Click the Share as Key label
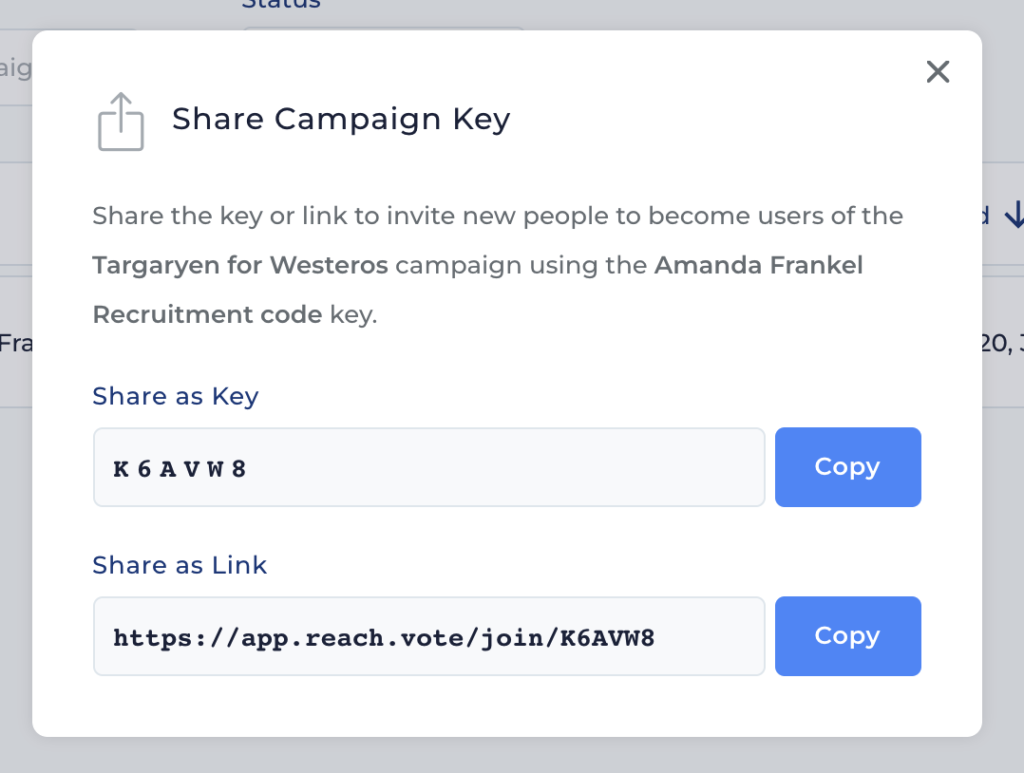The height and width of the screenshot is (773, 1024). tap(176, 396)
